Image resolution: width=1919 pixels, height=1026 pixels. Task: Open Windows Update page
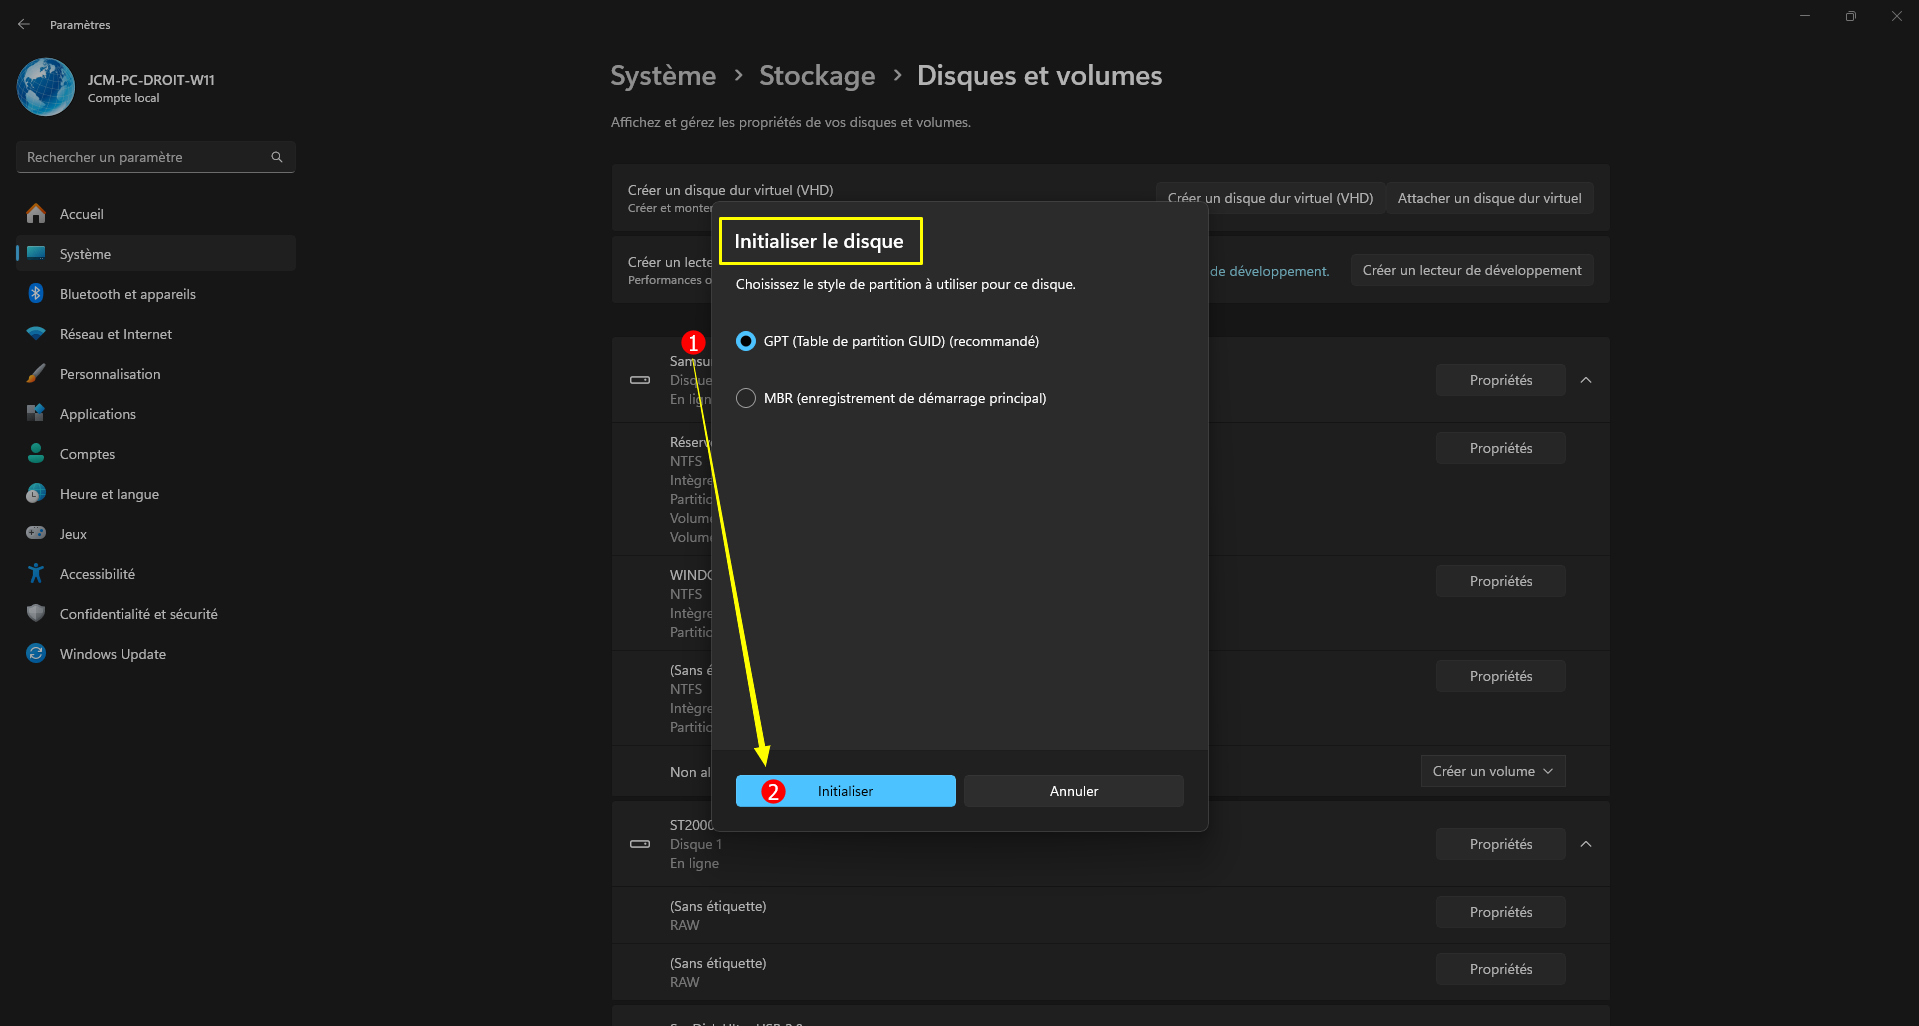click(x=112, y=654)
